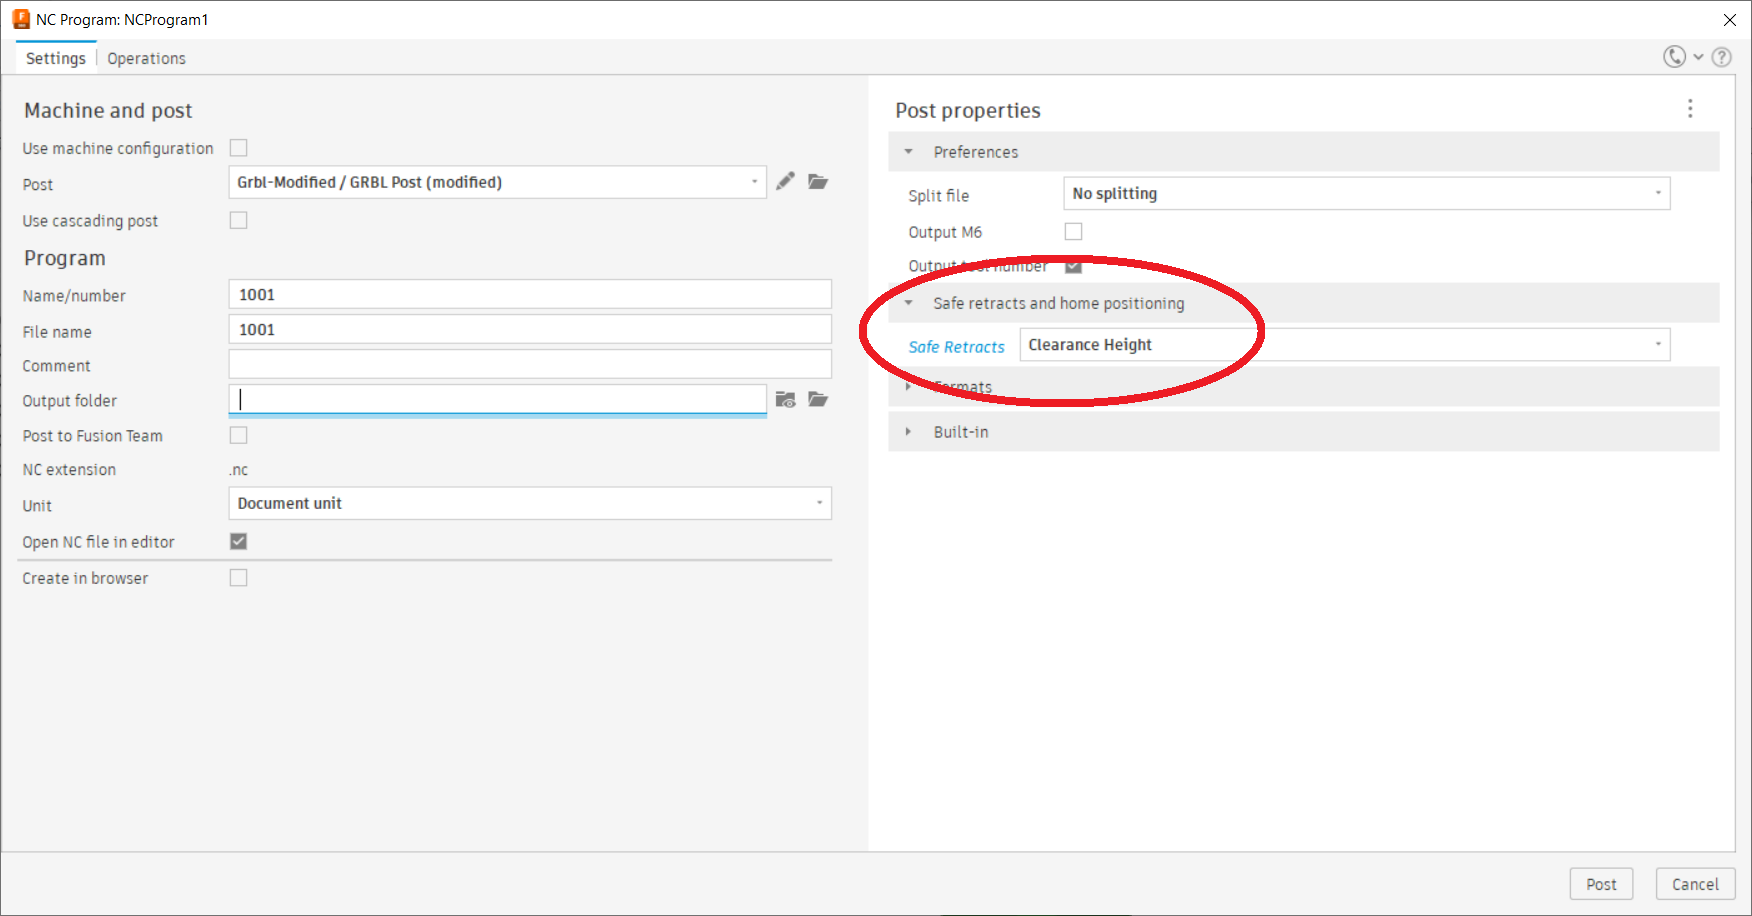Click the Output folder input field

point(497,399)
